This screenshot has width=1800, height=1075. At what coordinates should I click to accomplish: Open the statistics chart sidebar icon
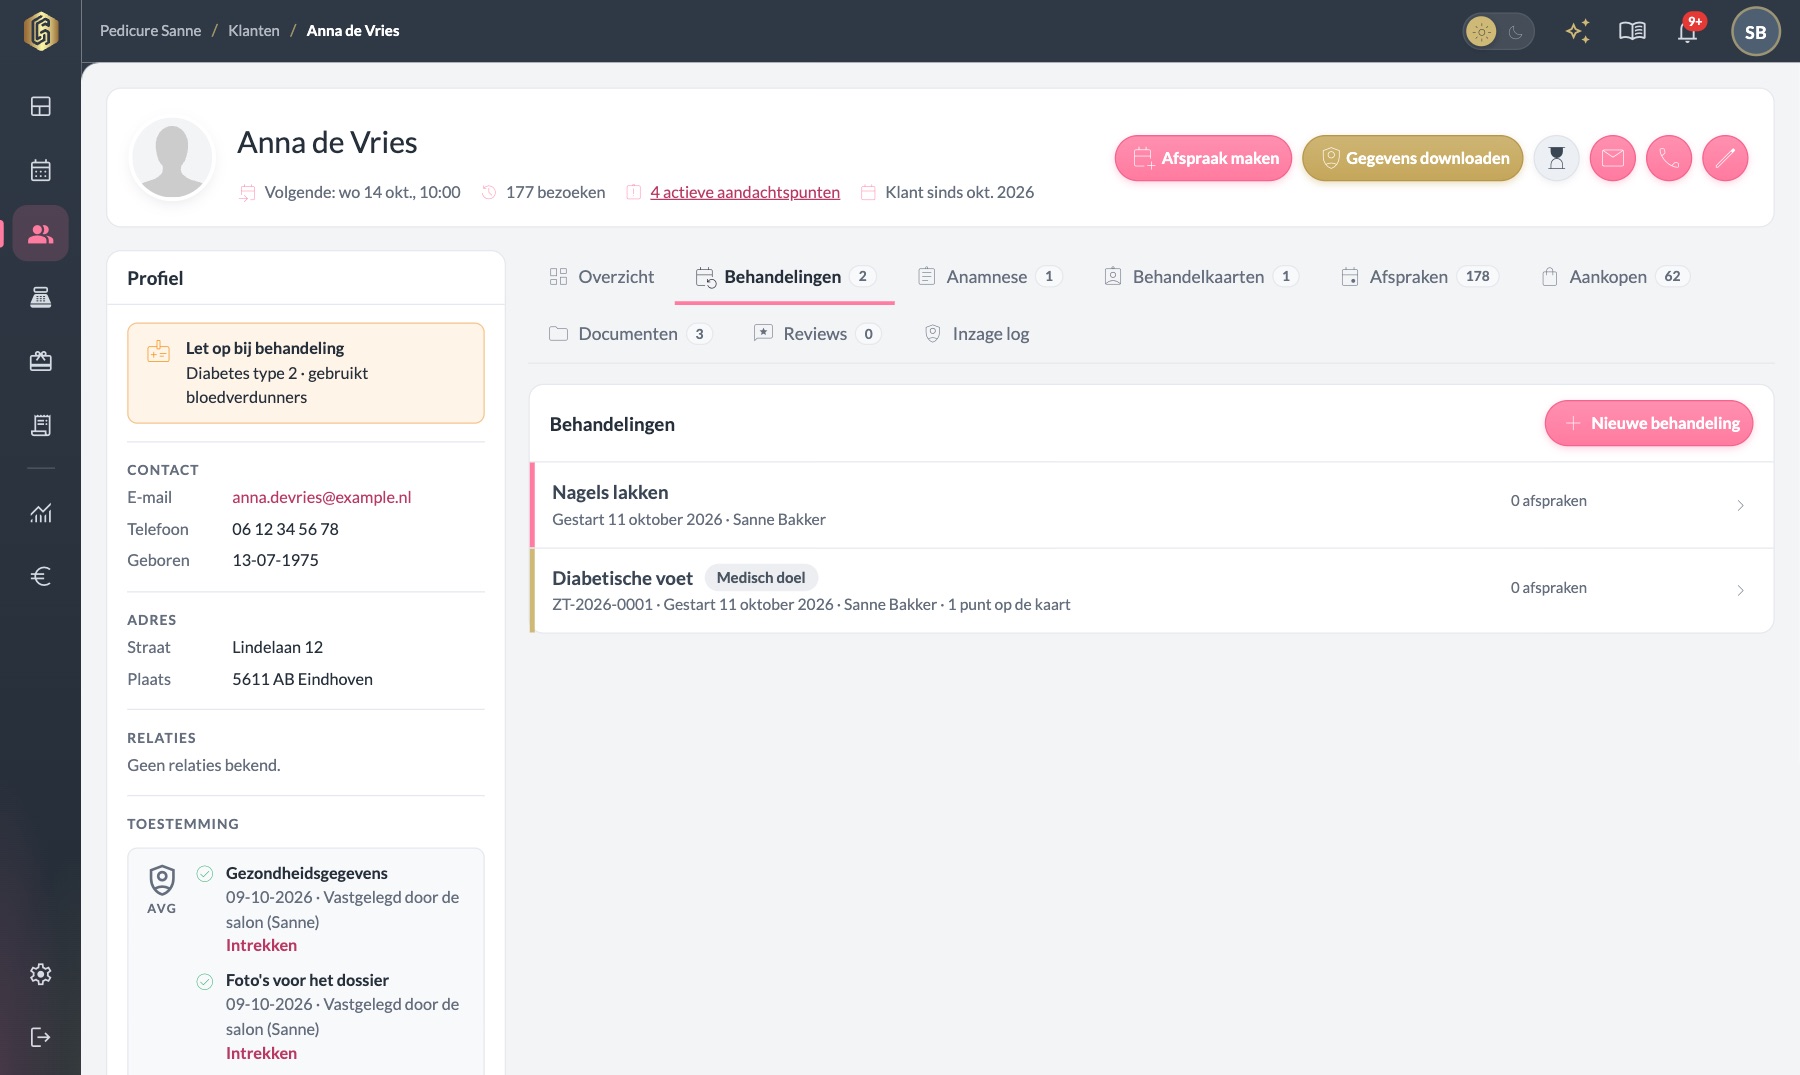click(x=40, y=513)
